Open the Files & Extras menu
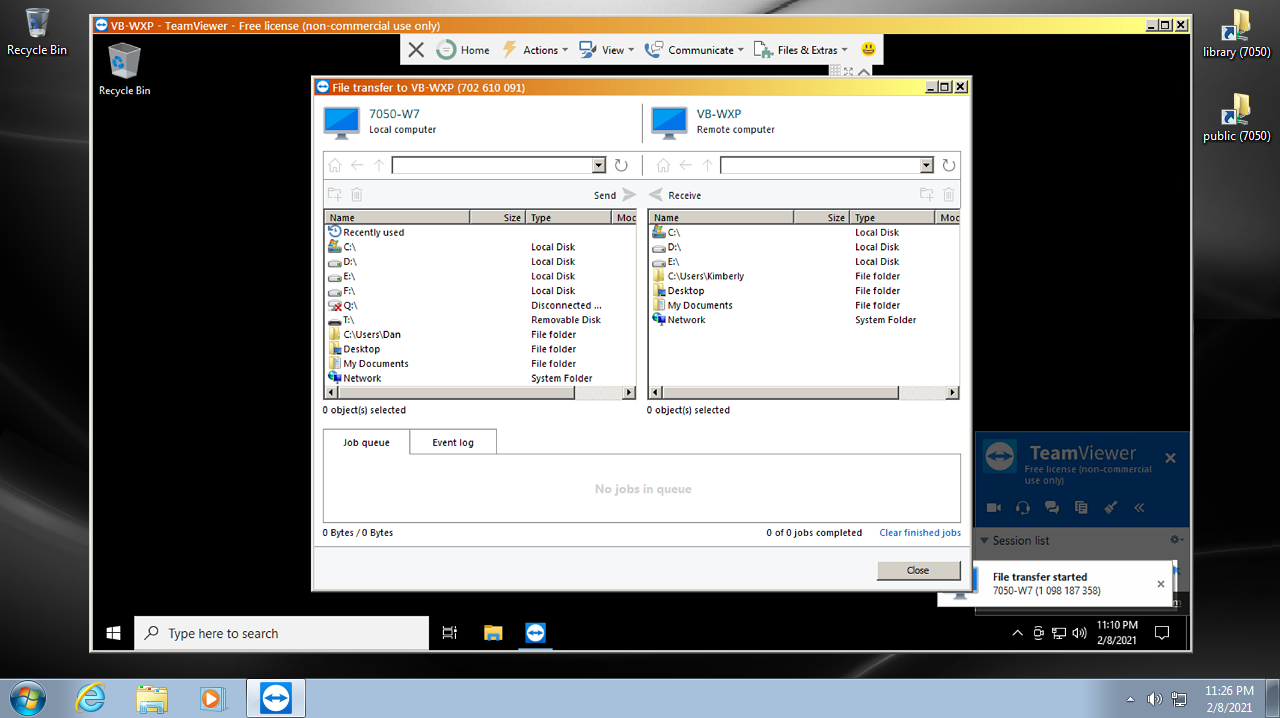The image size is (1280, 718). [799, 50]
